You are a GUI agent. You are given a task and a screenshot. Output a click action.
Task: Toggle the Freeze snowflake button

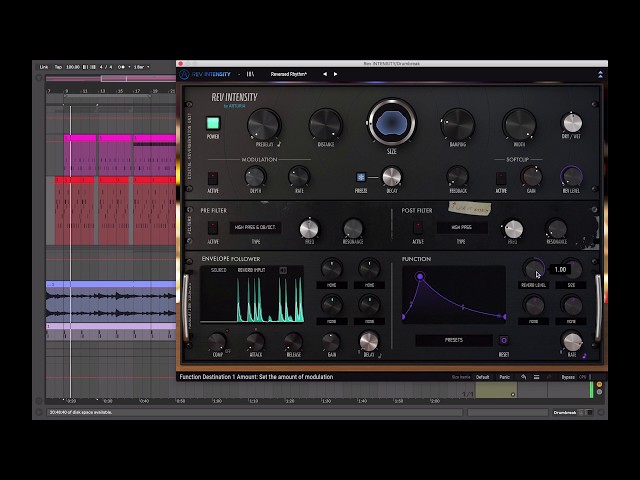361,177
